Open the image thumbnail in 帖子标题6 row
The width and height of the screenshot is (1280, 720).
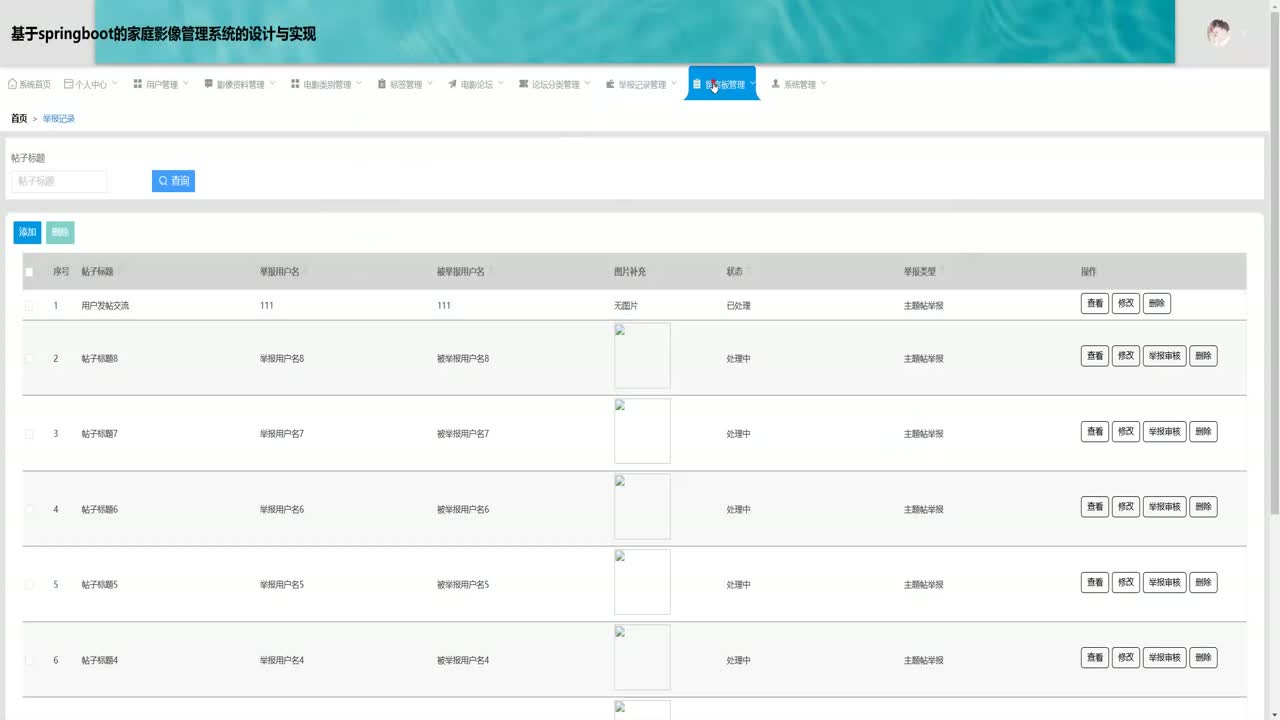[x=642, y=507]
